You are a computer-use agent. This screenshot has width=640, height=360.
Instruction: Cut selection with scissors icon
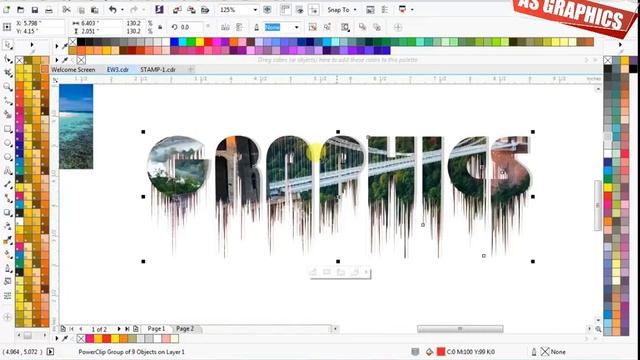(x=67, y=9)
